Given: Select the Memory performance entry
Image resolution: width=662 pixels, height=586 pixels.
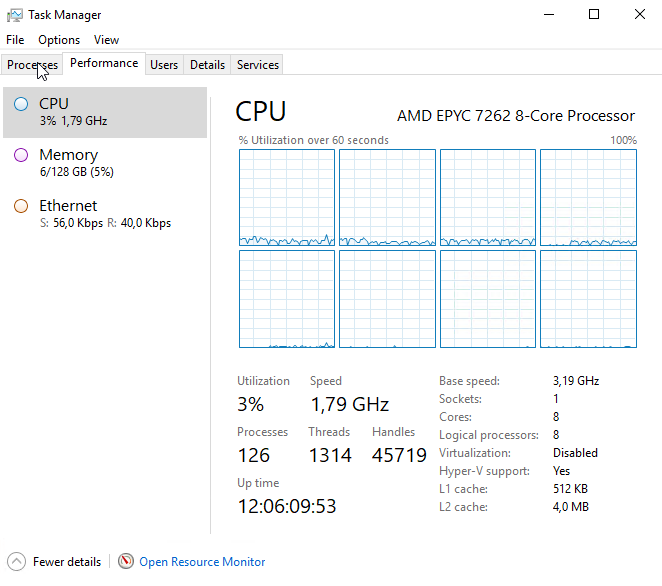Looking at the screenshot, I should (105, 163).
